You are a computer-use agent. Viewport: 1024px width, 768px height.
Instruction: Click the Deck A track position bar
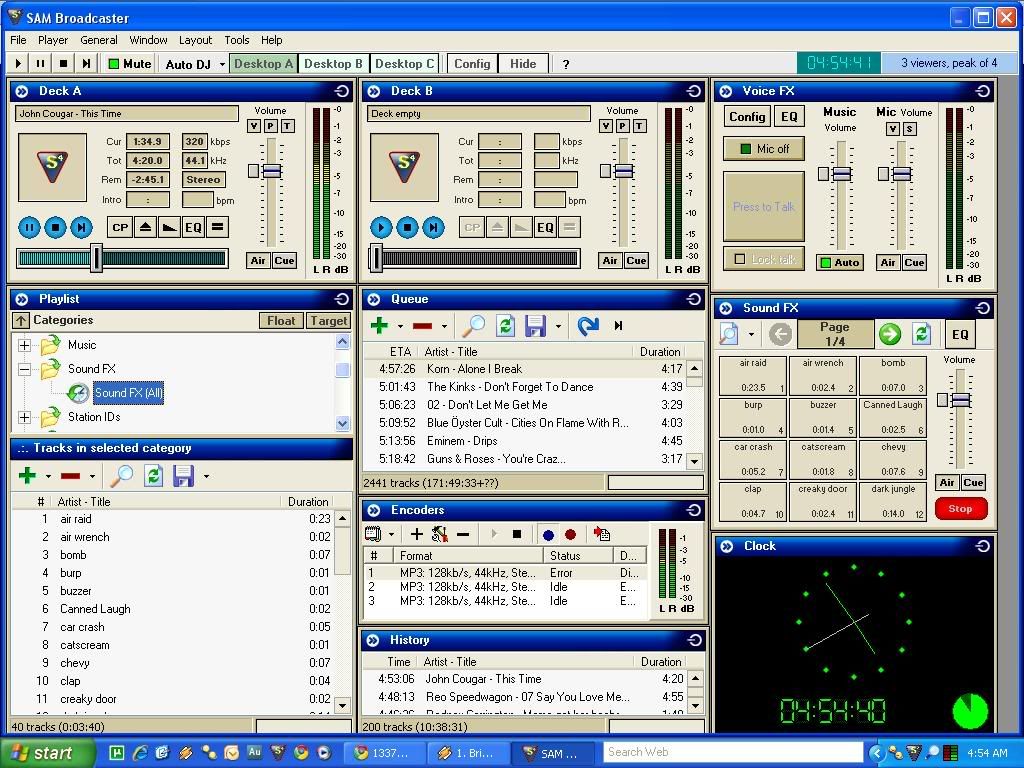tap(122, 259)
